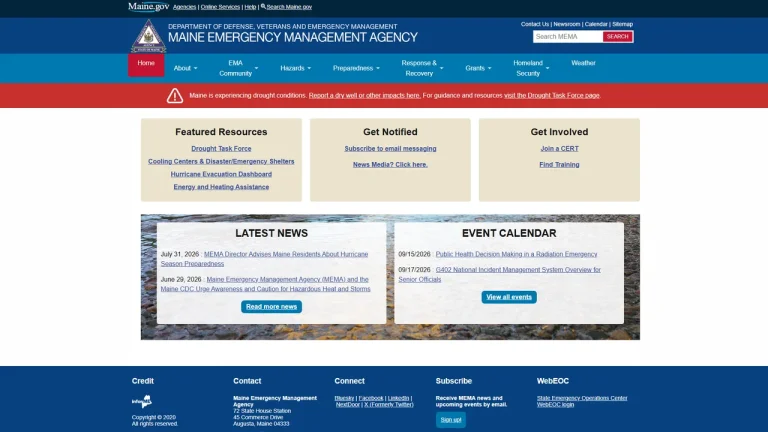Click the InforME credit logo in footer
Viewport: 768px width, 432px height.
tap(142, 402)
